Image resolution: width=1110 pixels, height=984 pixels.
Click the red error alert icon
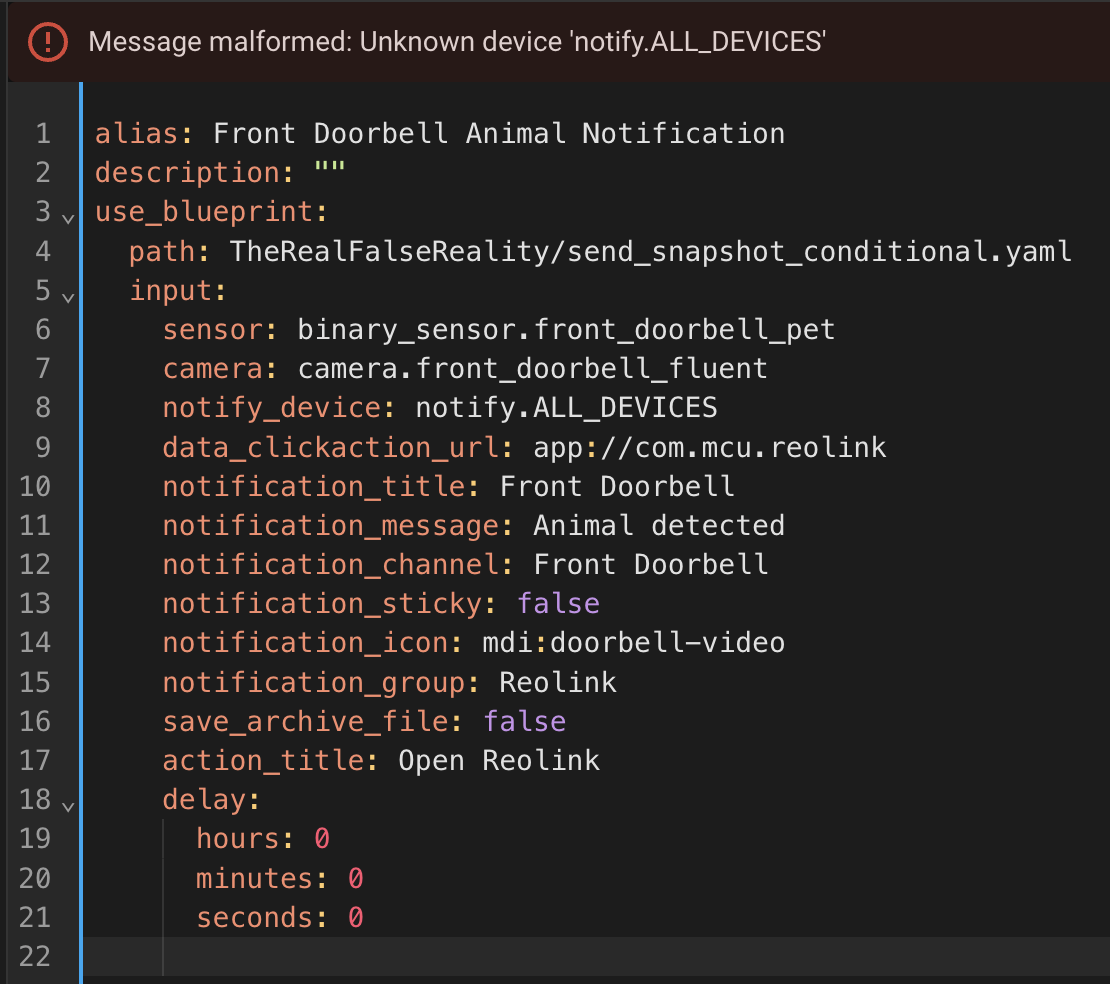click(x=47, y=41)
